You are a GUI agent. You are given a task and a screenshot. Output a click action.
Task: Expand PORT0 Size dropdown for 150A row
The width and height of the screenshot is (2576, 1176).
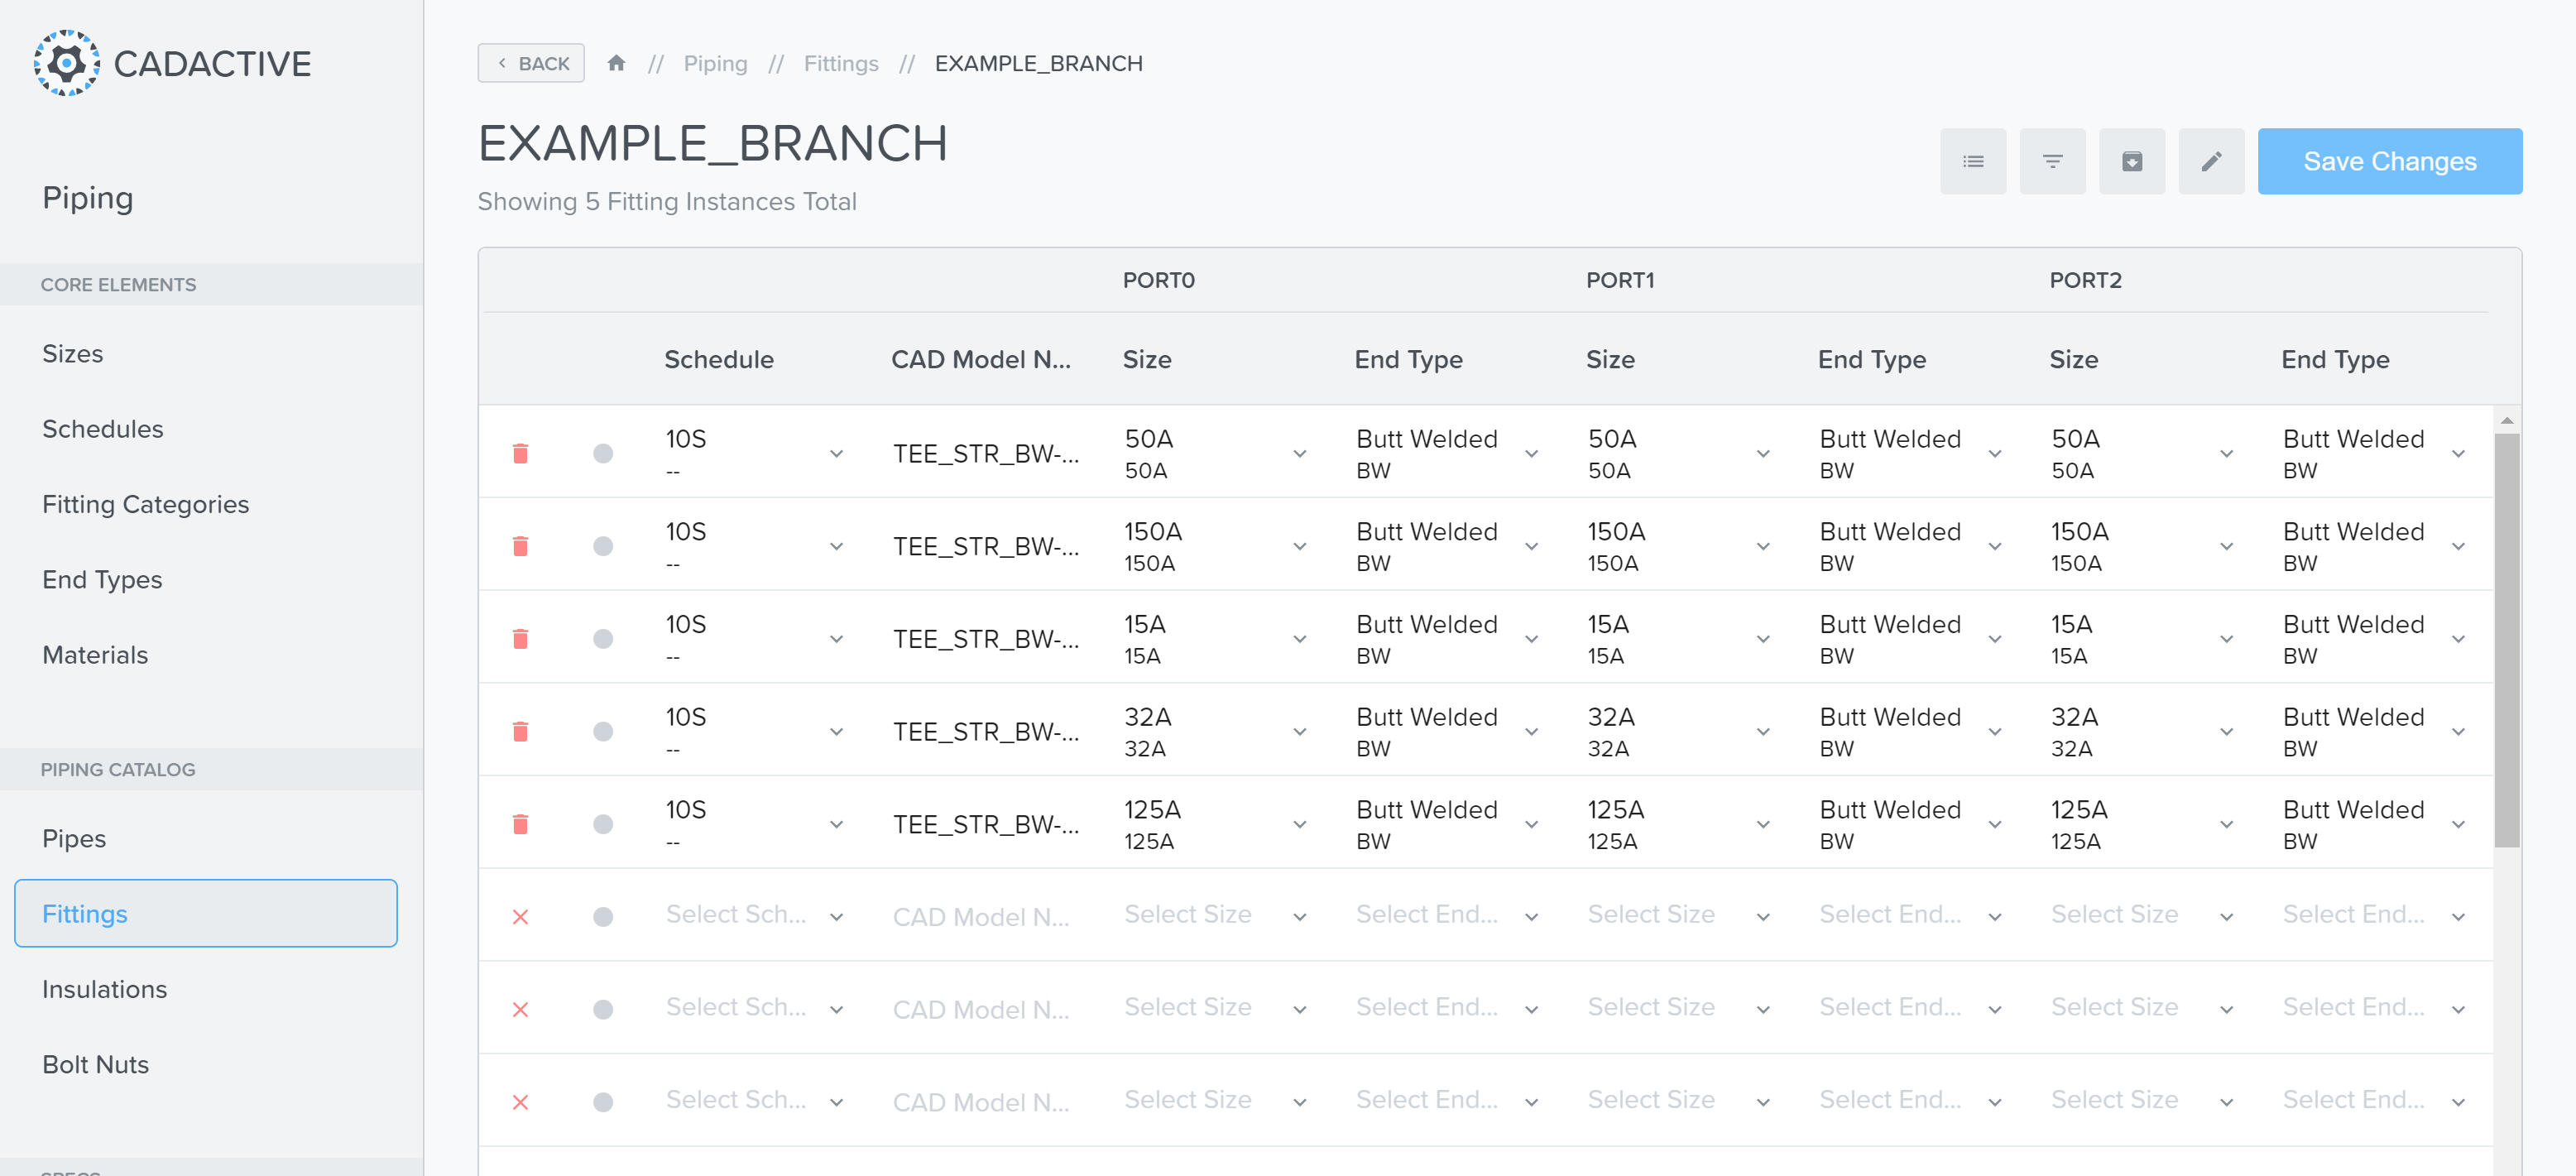[1299, 547]
